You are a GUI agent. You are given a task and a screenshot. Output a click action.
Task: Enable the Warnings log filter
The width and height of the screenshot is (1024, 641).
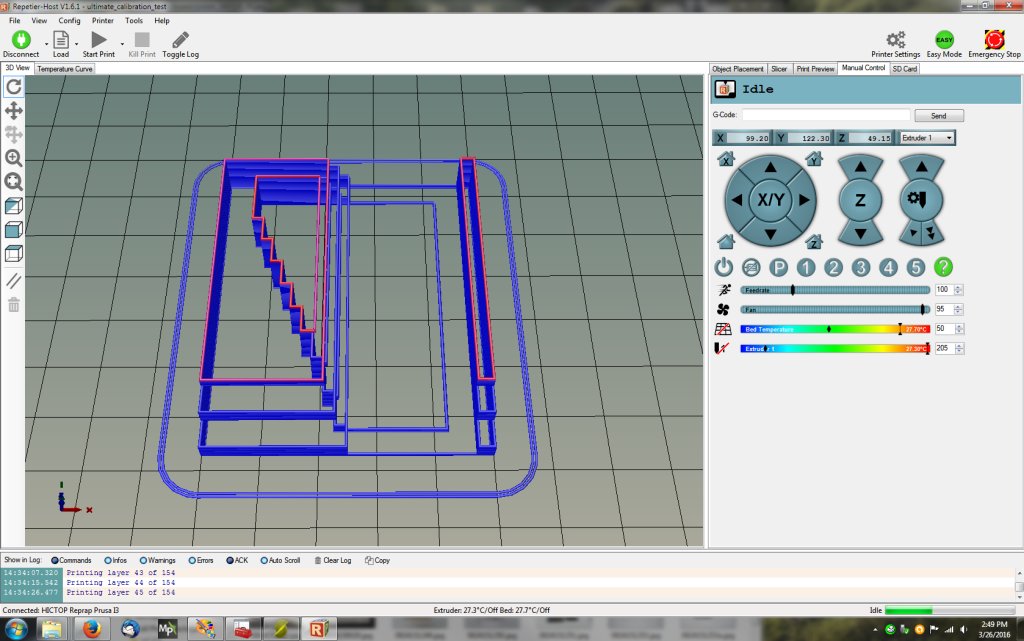(144, 560)
